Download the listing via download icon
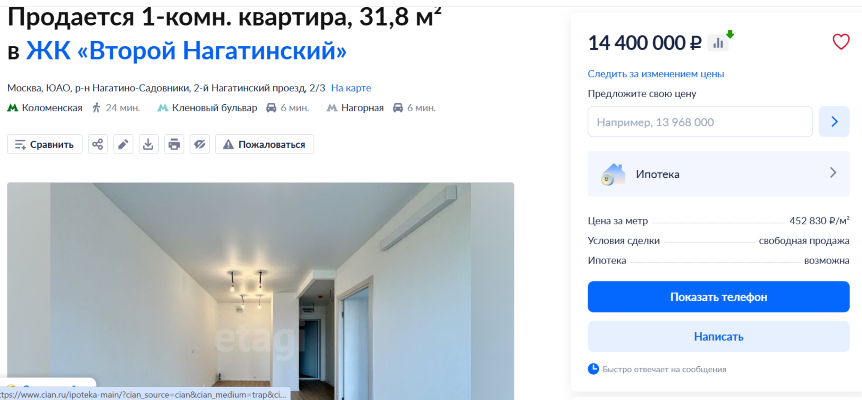 tap(148, 145)
